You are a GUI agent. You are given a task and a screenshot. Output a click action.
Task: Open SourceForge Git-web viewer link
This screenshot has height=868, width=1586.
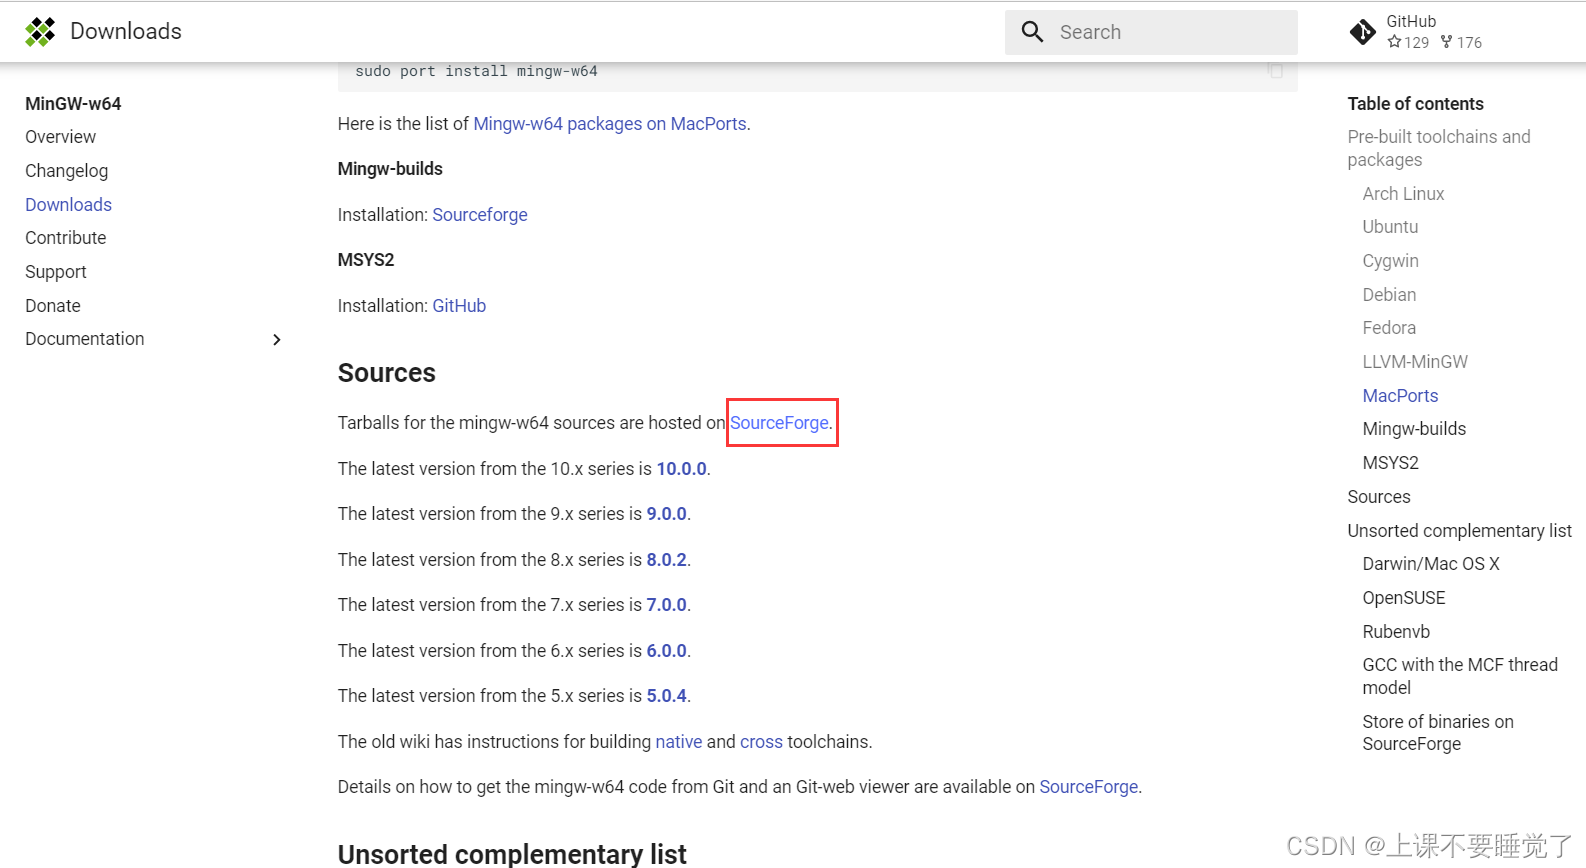[x=1089, y=787]
